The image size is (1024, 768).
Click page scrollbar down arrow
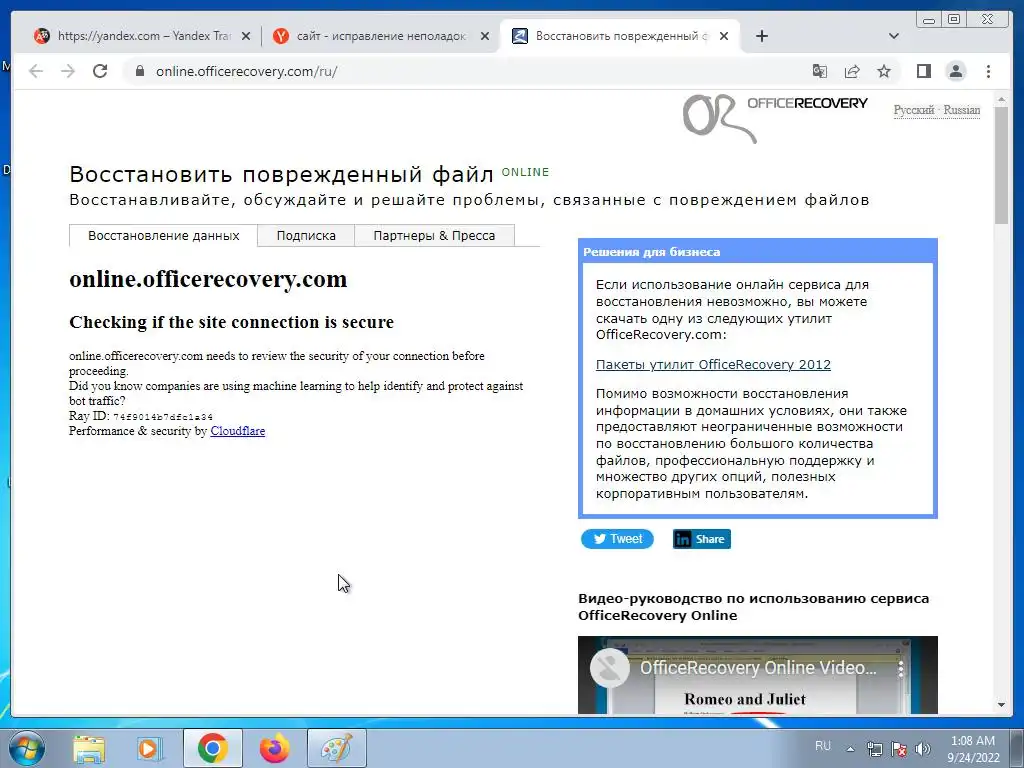pos(1001,705)
